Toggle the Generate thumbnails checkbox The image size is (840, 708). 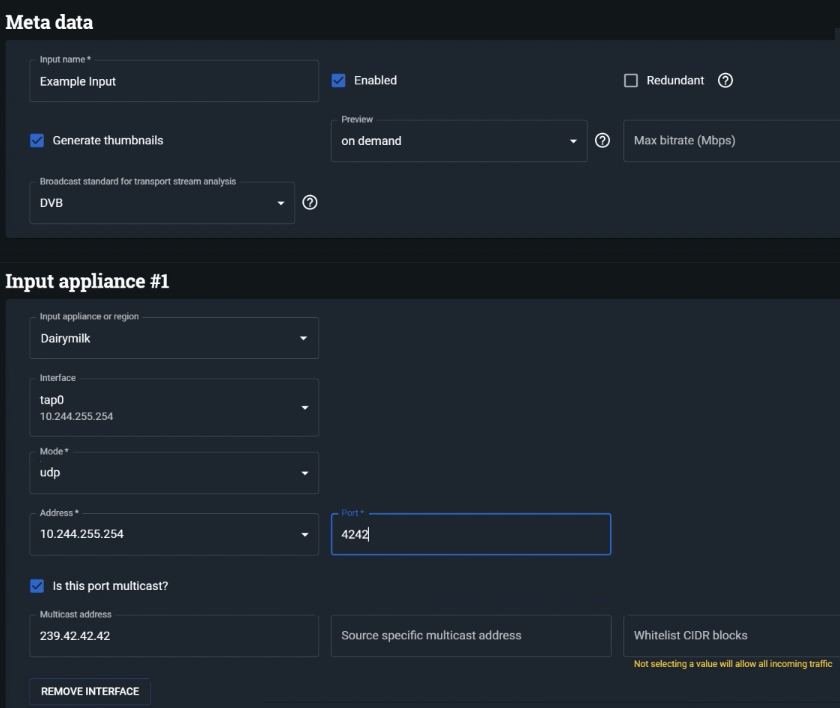click(x=37, y=141)
